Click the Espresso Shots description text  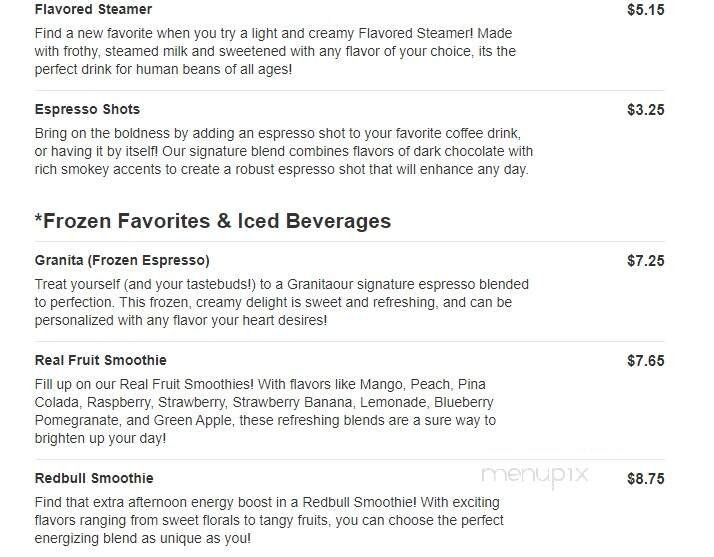(x=283, y=151)
